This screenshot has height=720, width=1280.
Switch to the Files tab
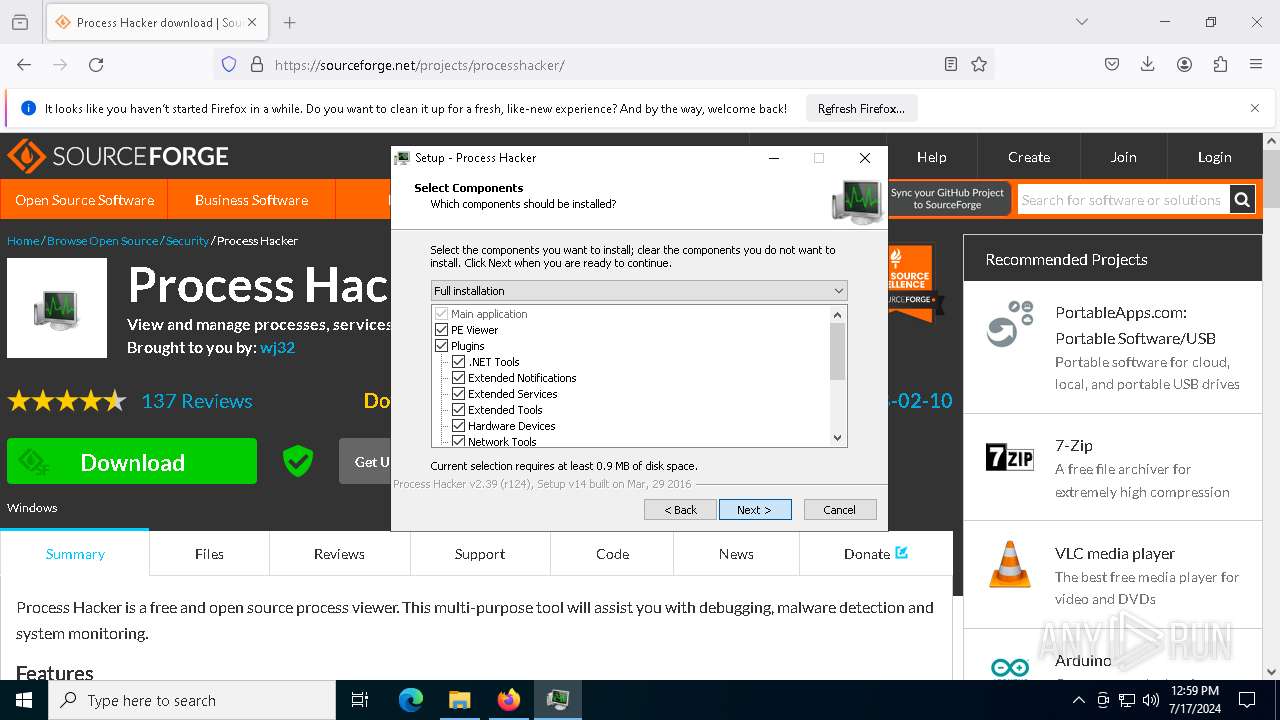click(209, 553)
